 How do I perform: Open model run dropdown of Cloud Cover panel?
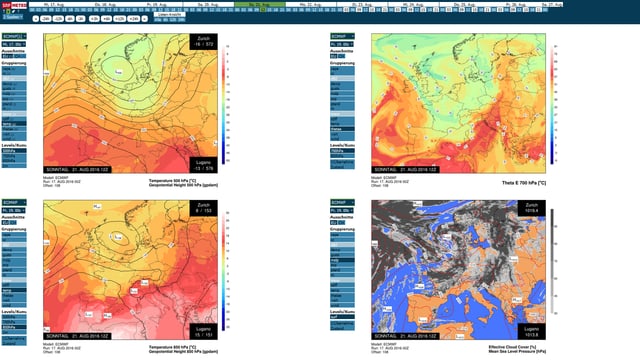pos(342,210)
